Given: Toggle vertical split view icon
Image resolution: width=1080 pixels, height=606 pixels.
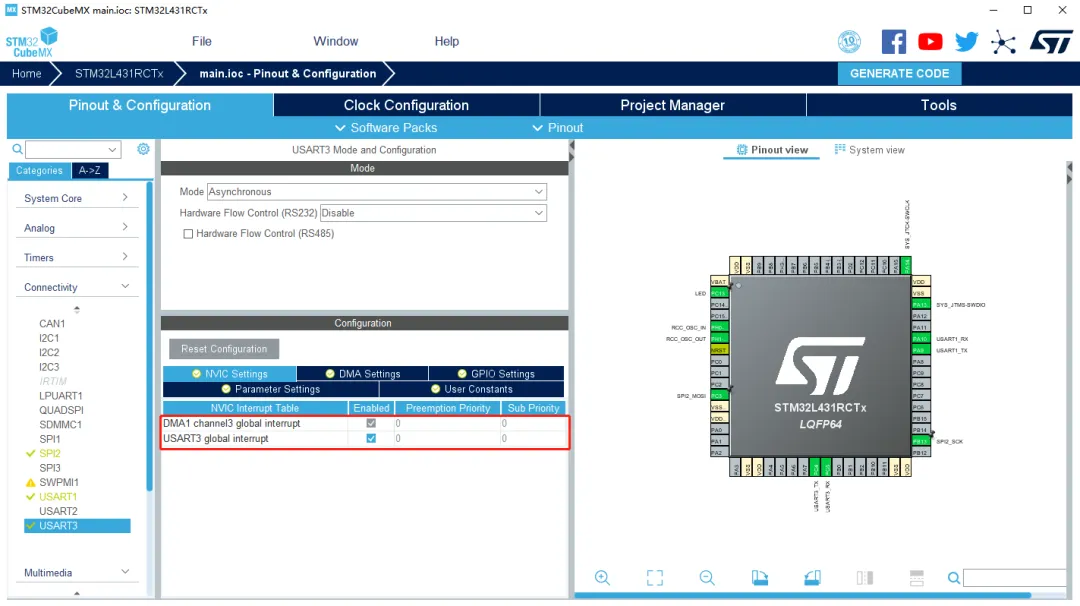Looking at the screenshot, I should [x=864, y=578].
